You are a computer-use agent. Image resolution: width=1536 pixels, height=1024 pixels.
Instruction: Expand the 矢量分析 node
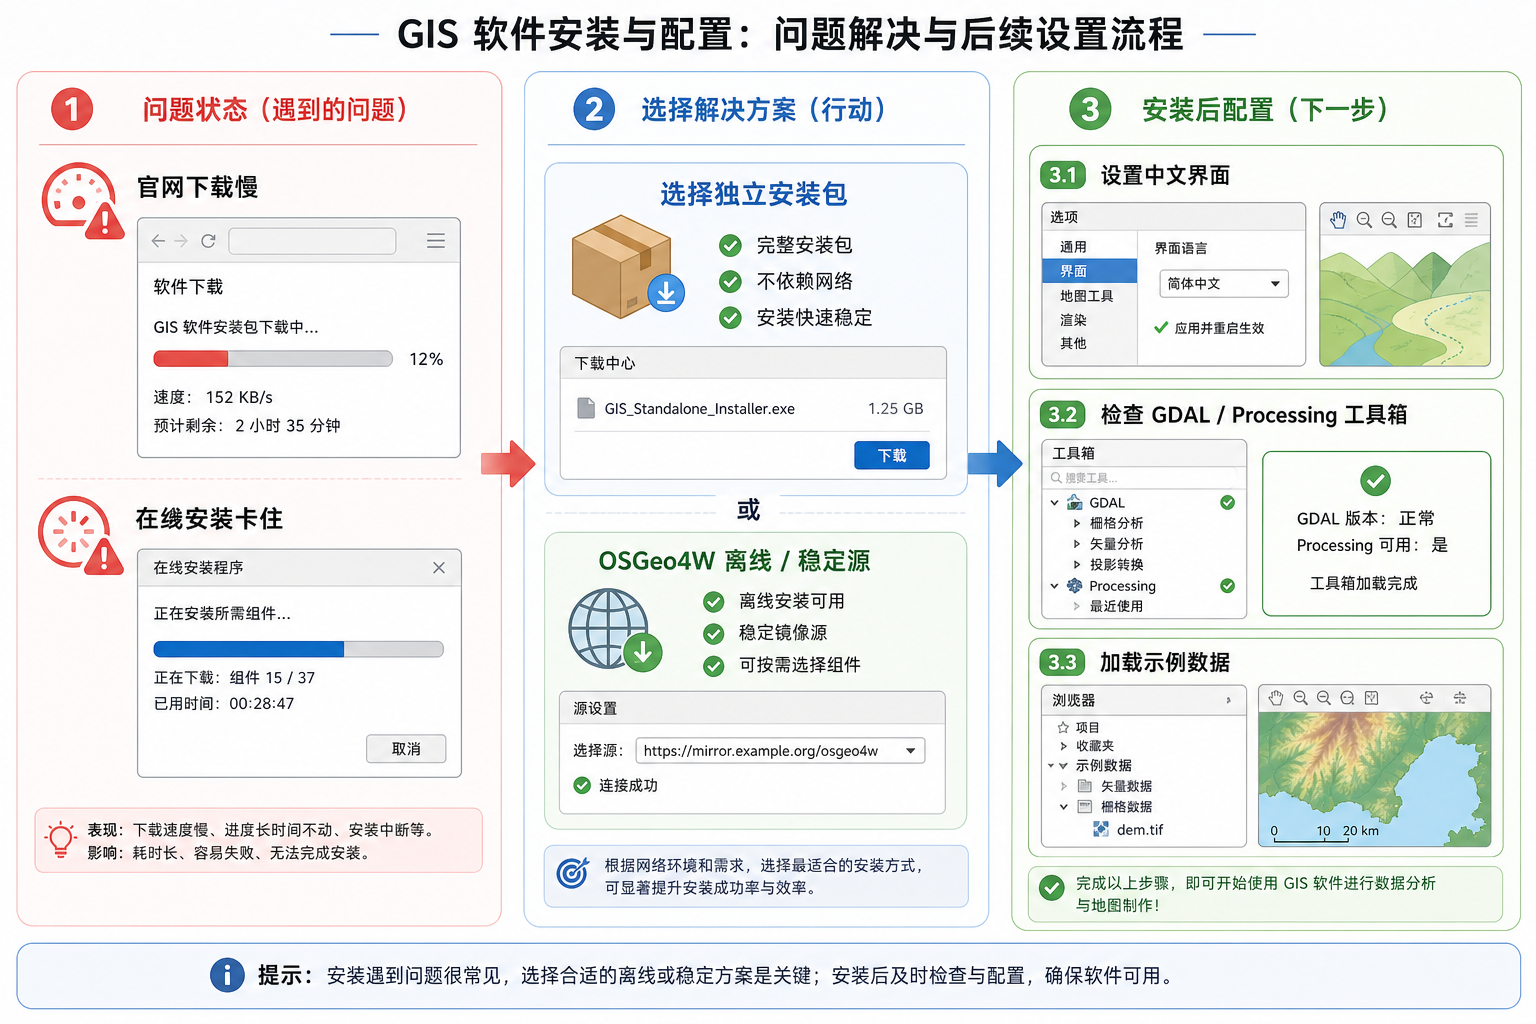1077,544
